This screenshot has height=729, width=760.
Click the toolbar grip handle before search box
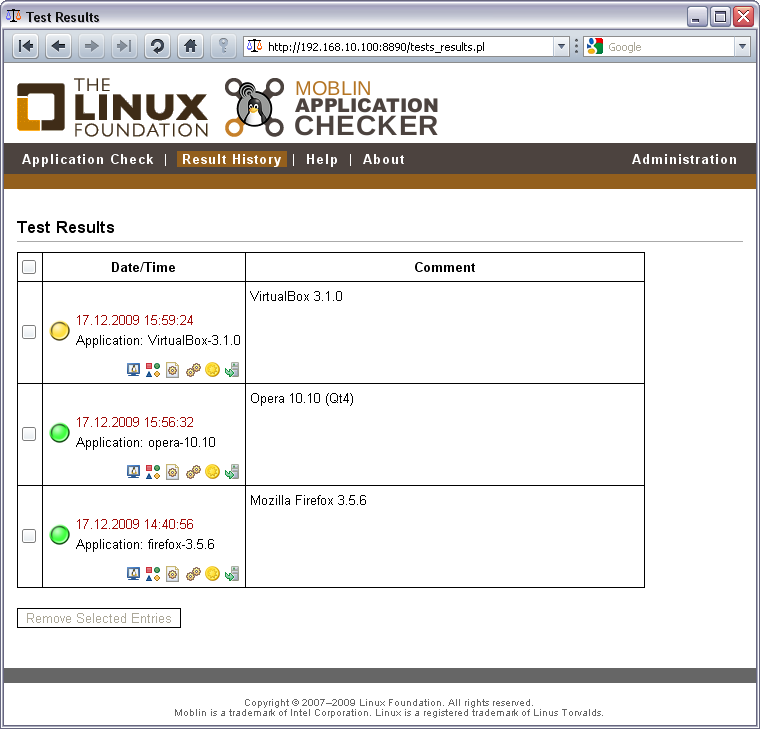click(x=576, y=47)
